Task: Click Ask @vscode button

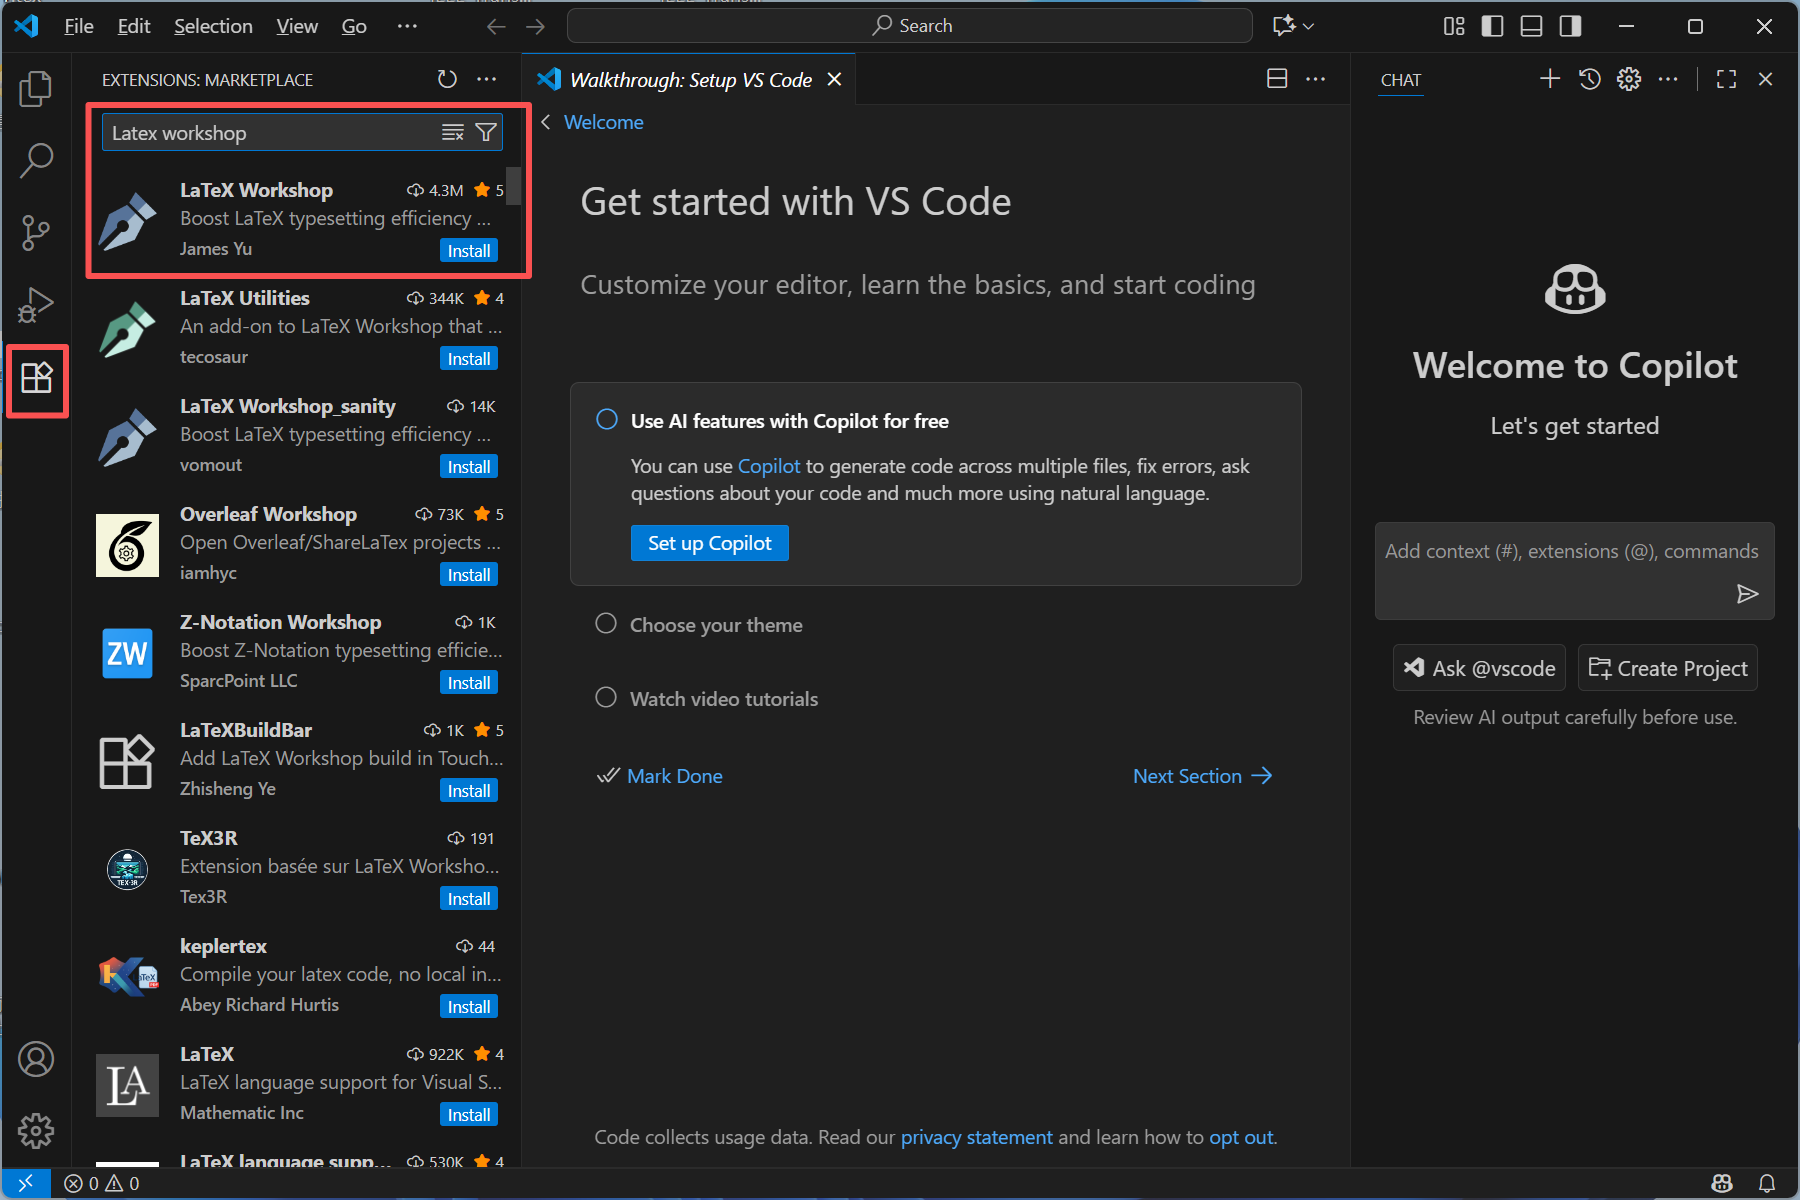Action: pos(1479,668)
